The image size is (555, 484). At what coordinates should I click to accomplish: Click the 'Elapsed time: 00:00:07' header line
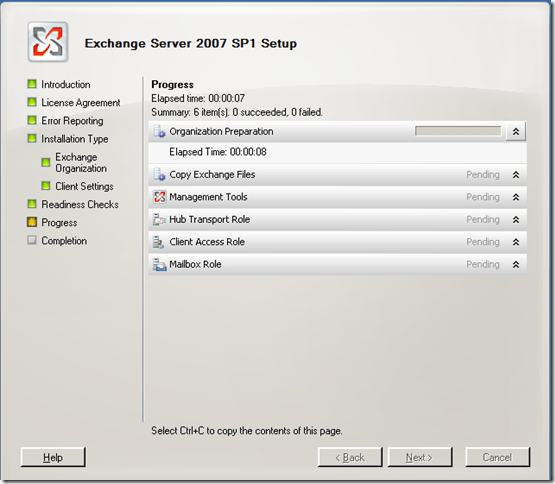[x=198, y=98]
